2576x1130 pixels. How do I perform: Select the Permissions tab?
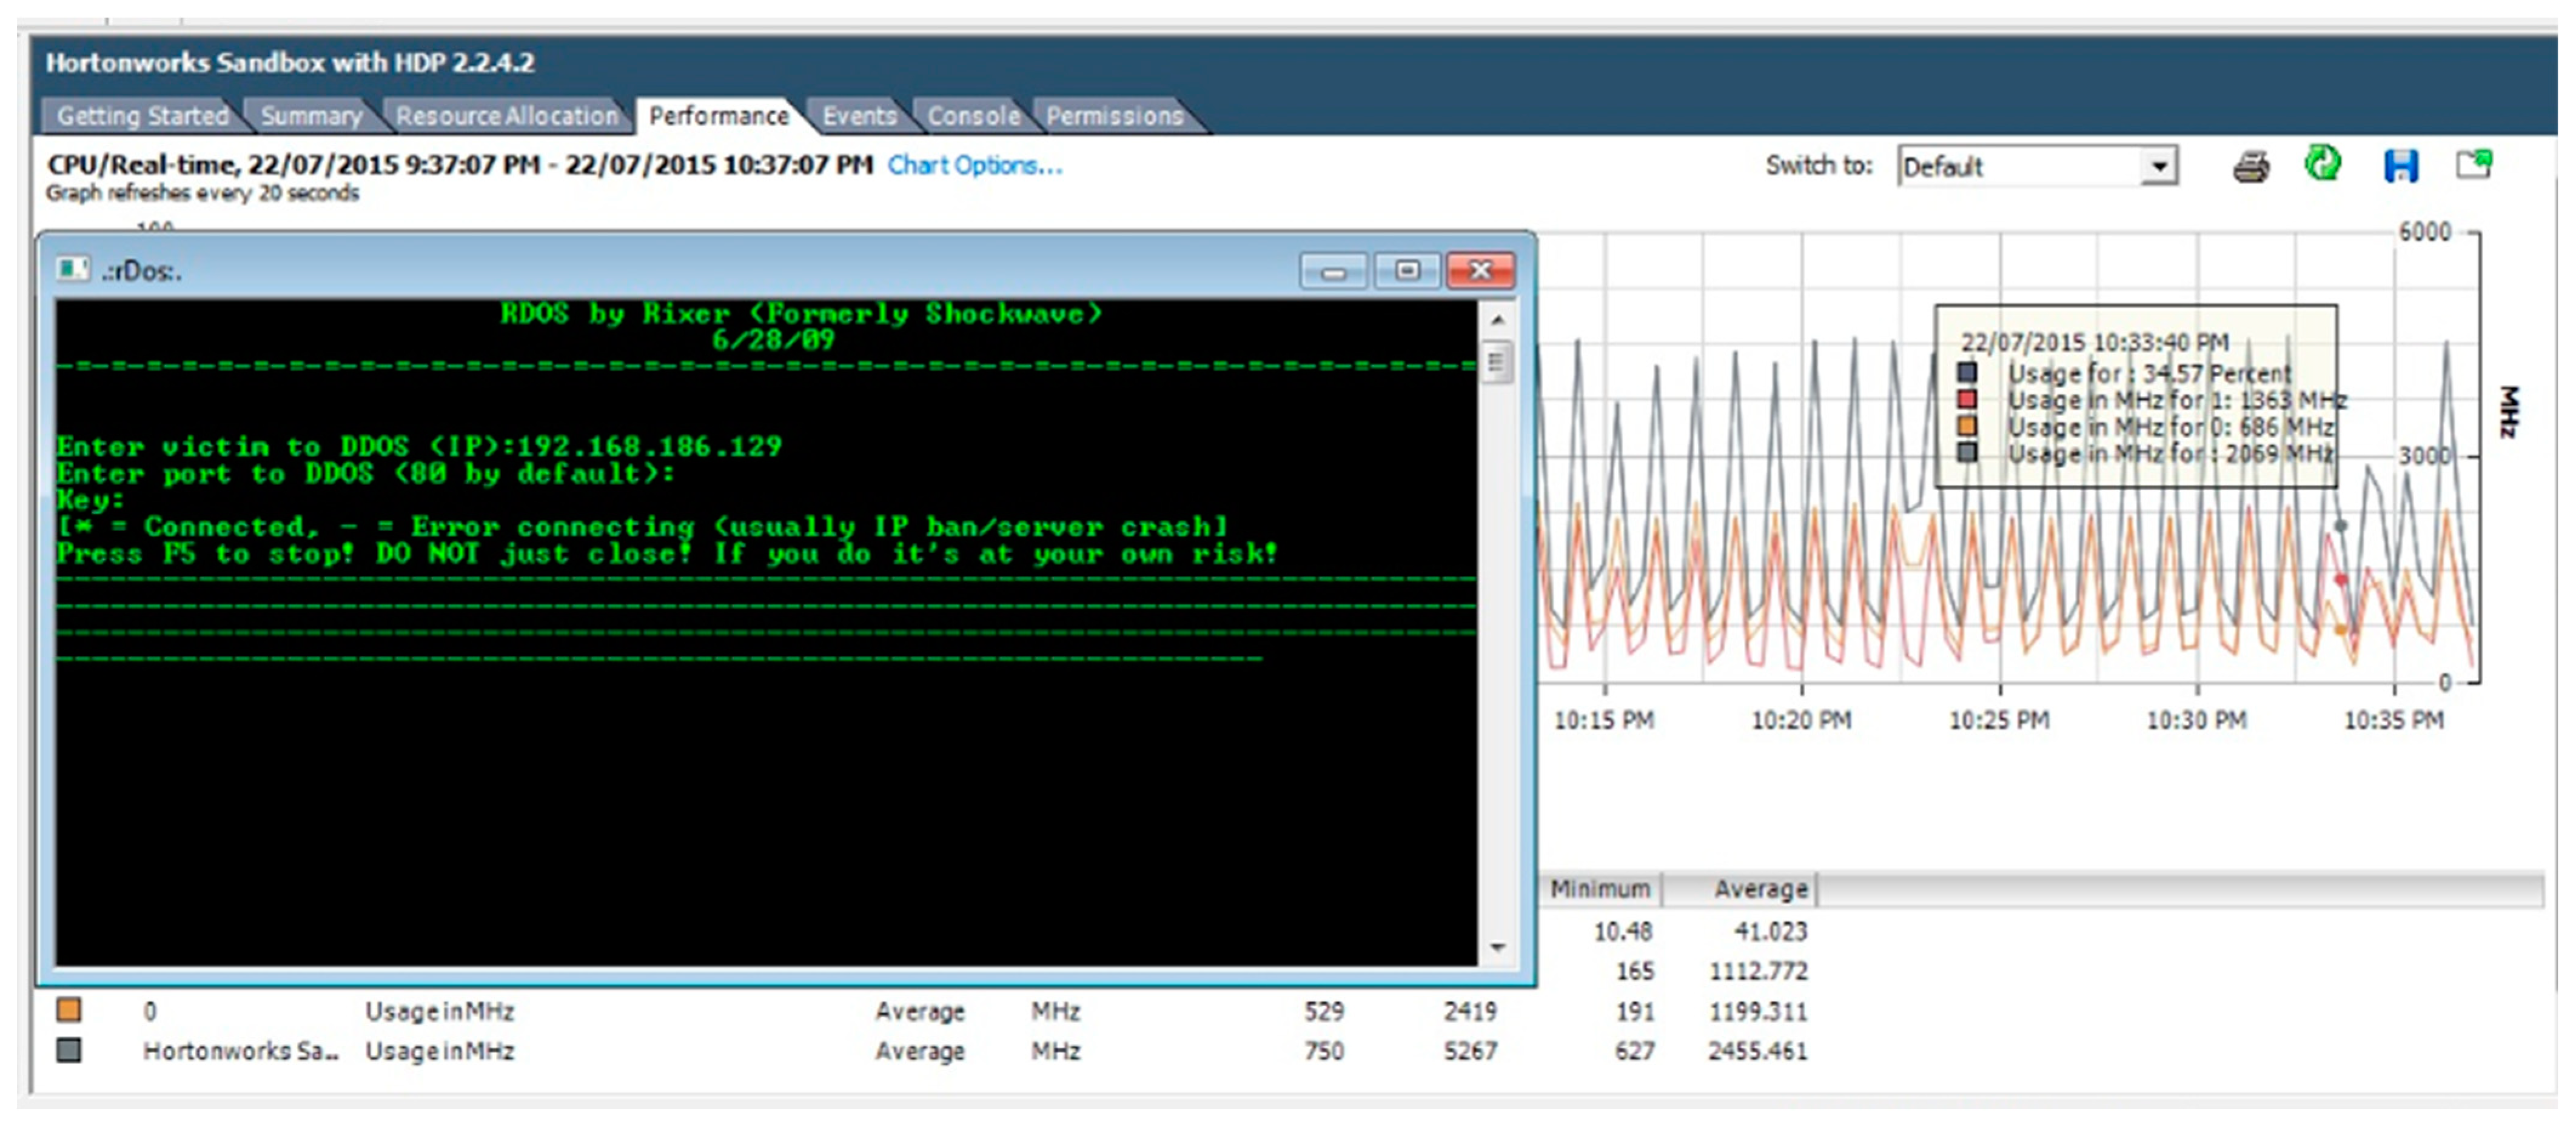click(1114, 116)
